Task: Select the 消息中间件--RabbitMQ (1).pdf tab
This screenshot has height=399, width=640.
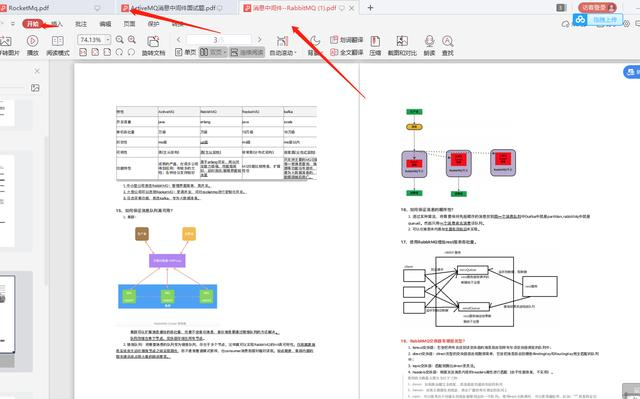Action: 299,8
